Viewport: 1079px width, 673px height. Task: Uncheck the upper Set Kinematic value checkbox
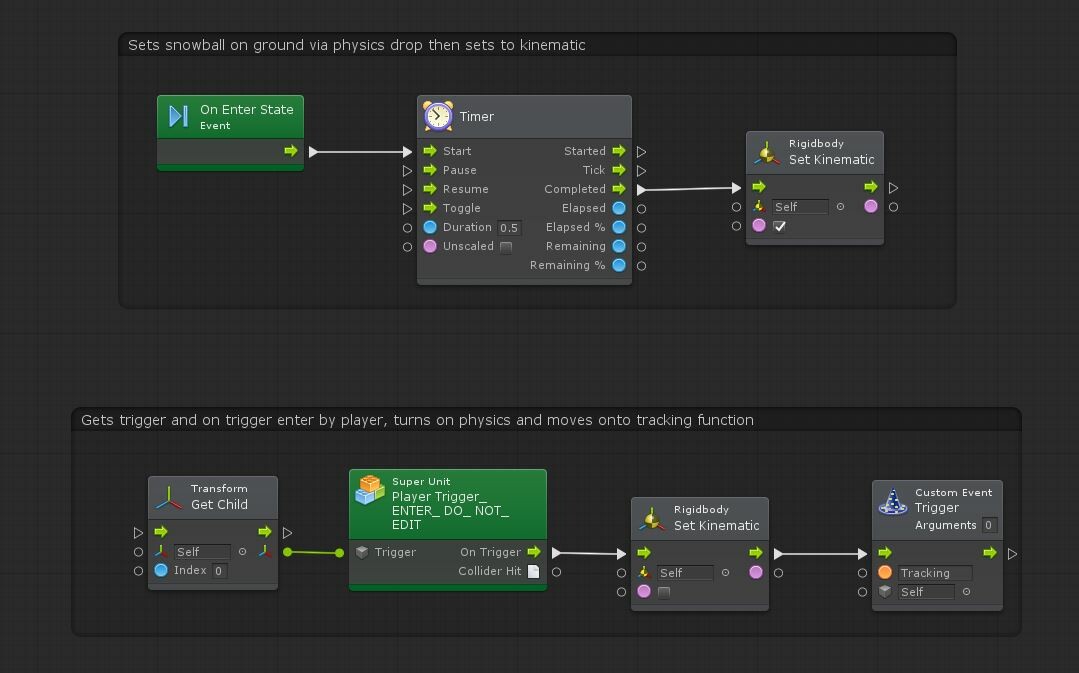779,226
